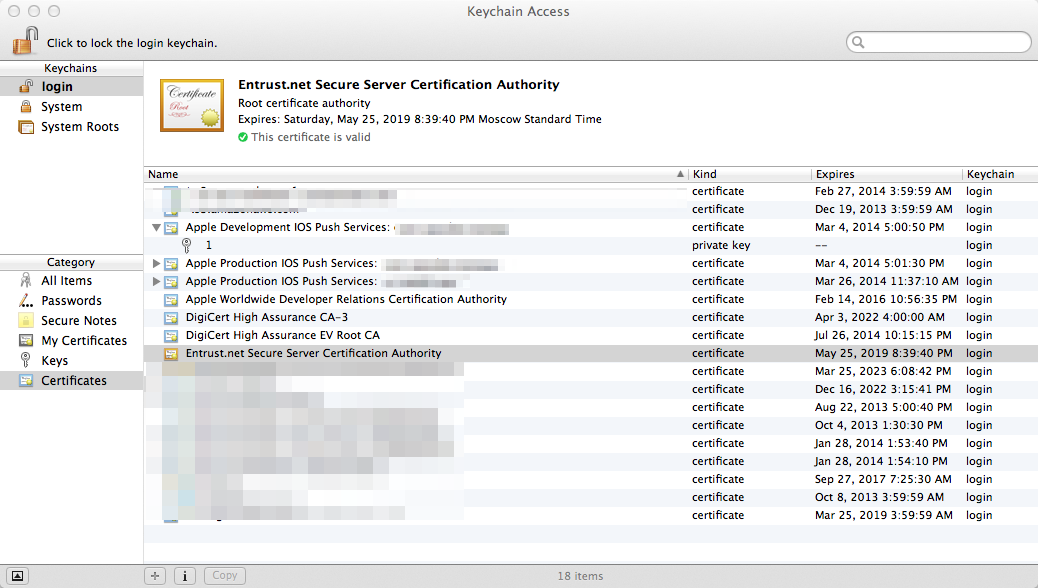Click the search magnifier icon
The width and height of the screenshot is (1038, 588).
coord(859,42)
